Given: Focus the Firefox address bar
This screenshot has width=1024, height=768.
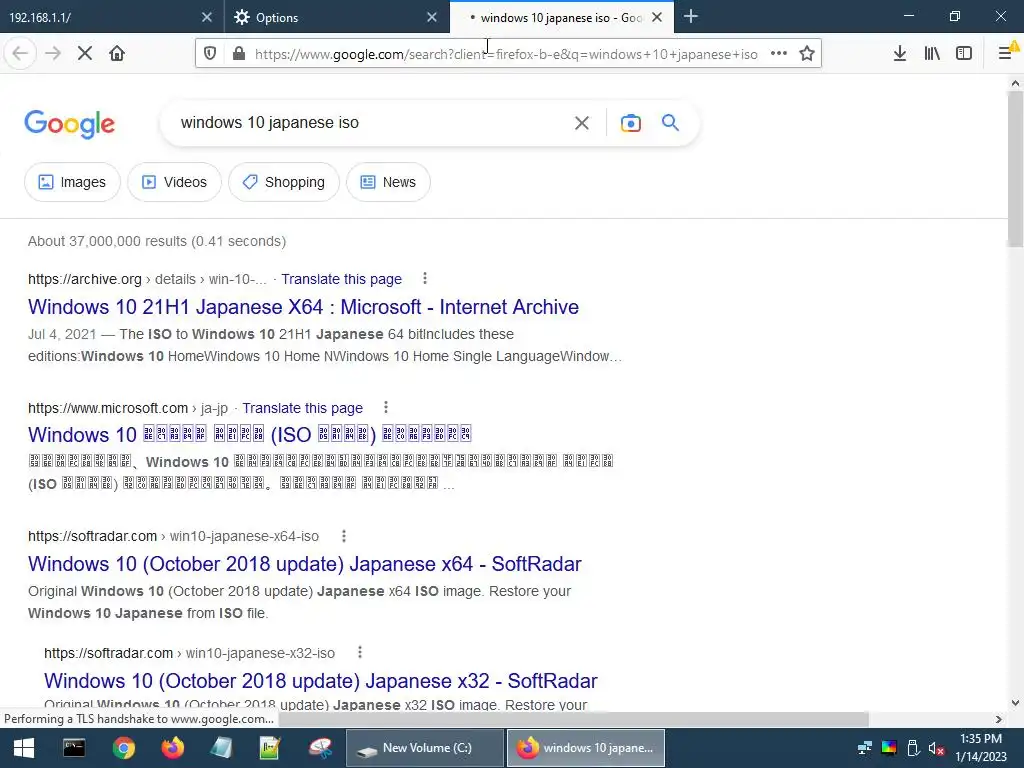Looking at the screenshot, I should click(505, 54).
